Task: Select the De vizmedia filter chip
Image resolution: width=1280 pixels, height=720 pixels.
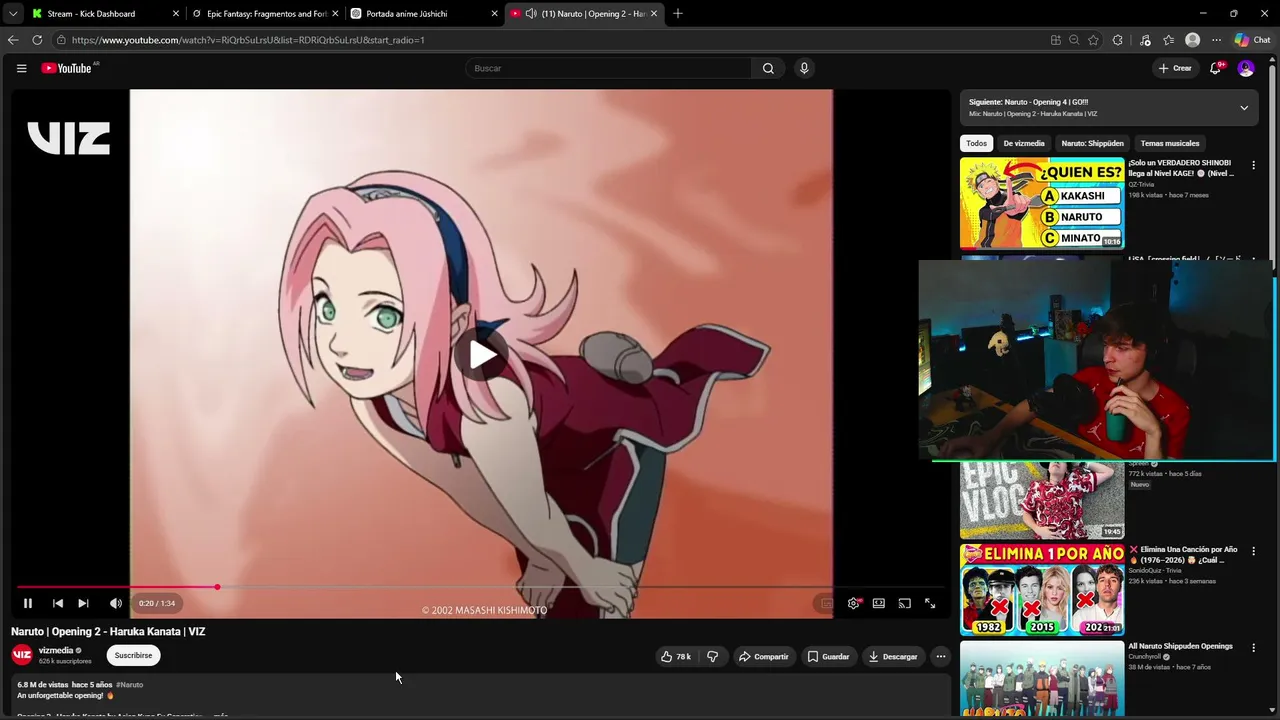Action: (x=1024, y=143)
